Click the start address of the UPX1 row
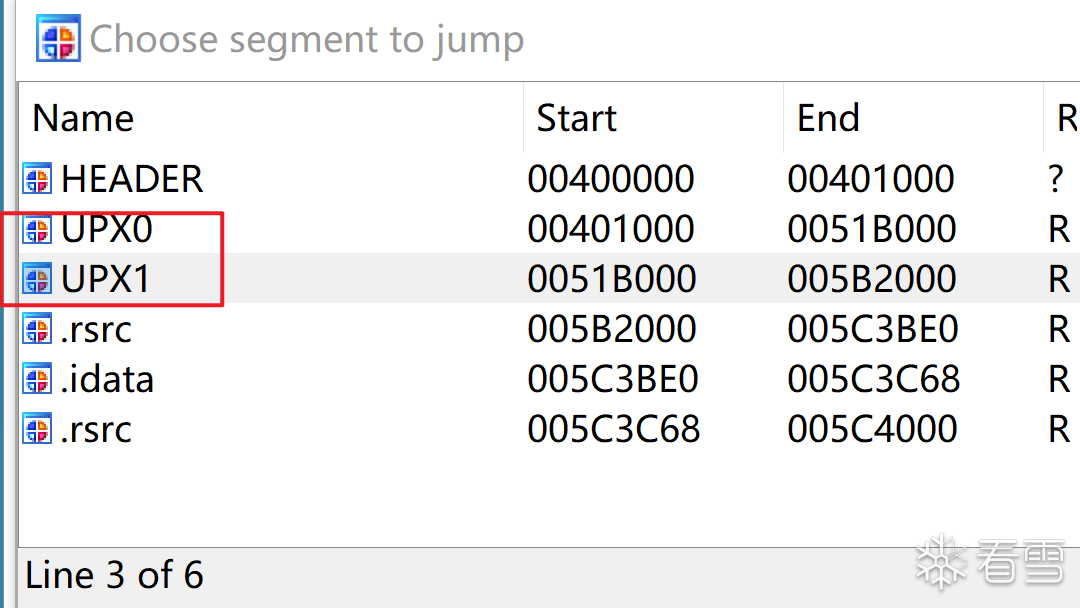 [612, 279]
